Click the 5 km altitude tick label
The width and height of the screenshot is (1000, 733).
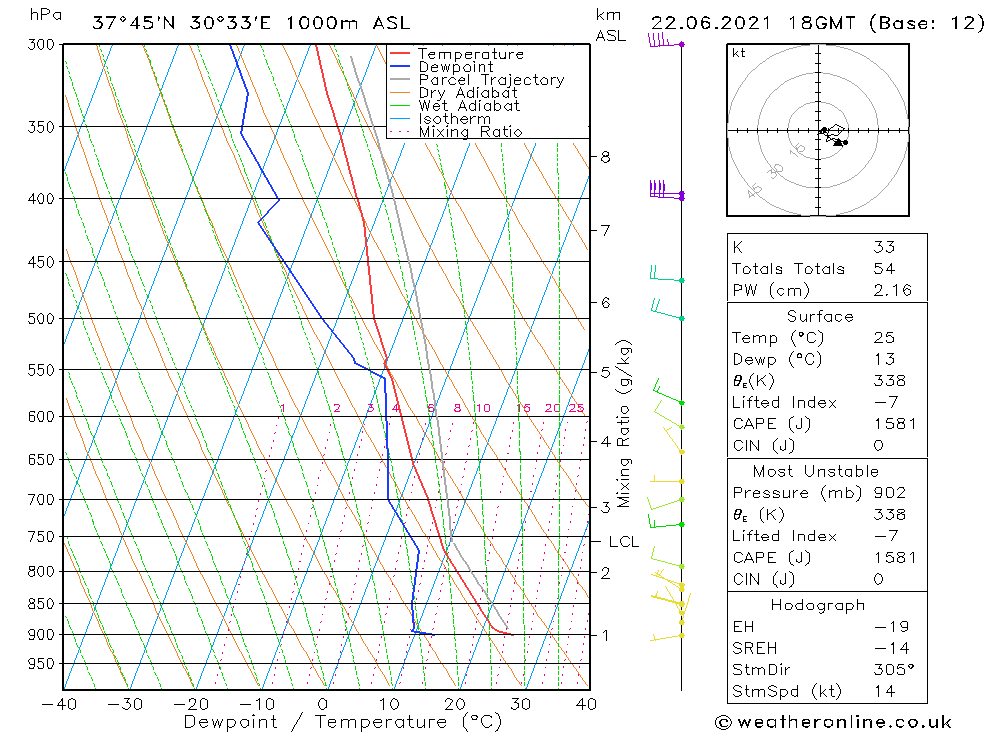(605, 372)
